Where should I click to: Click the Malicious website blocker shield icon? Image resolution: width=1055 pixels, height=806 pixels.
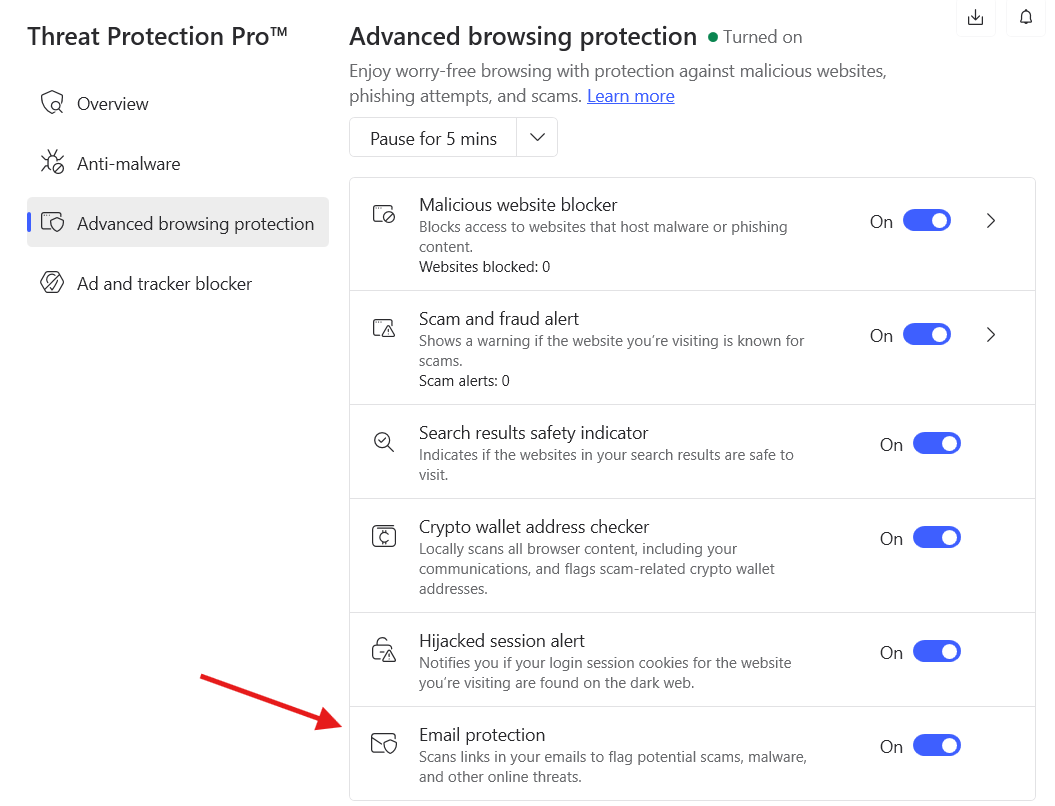(x=384, y=213)
